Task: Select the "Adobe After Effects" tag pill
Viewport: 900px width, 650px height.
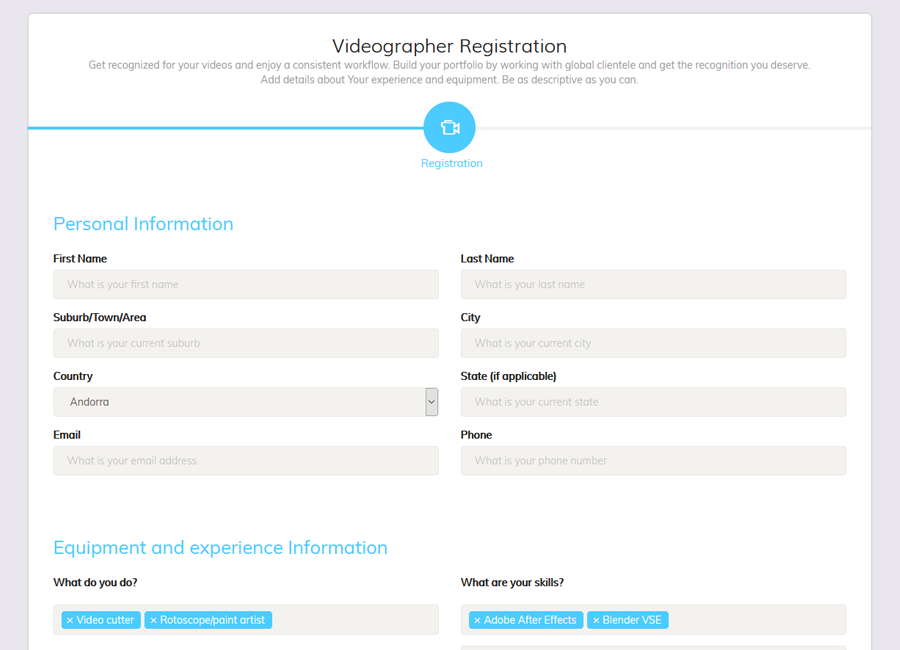Action: (525, 619)
